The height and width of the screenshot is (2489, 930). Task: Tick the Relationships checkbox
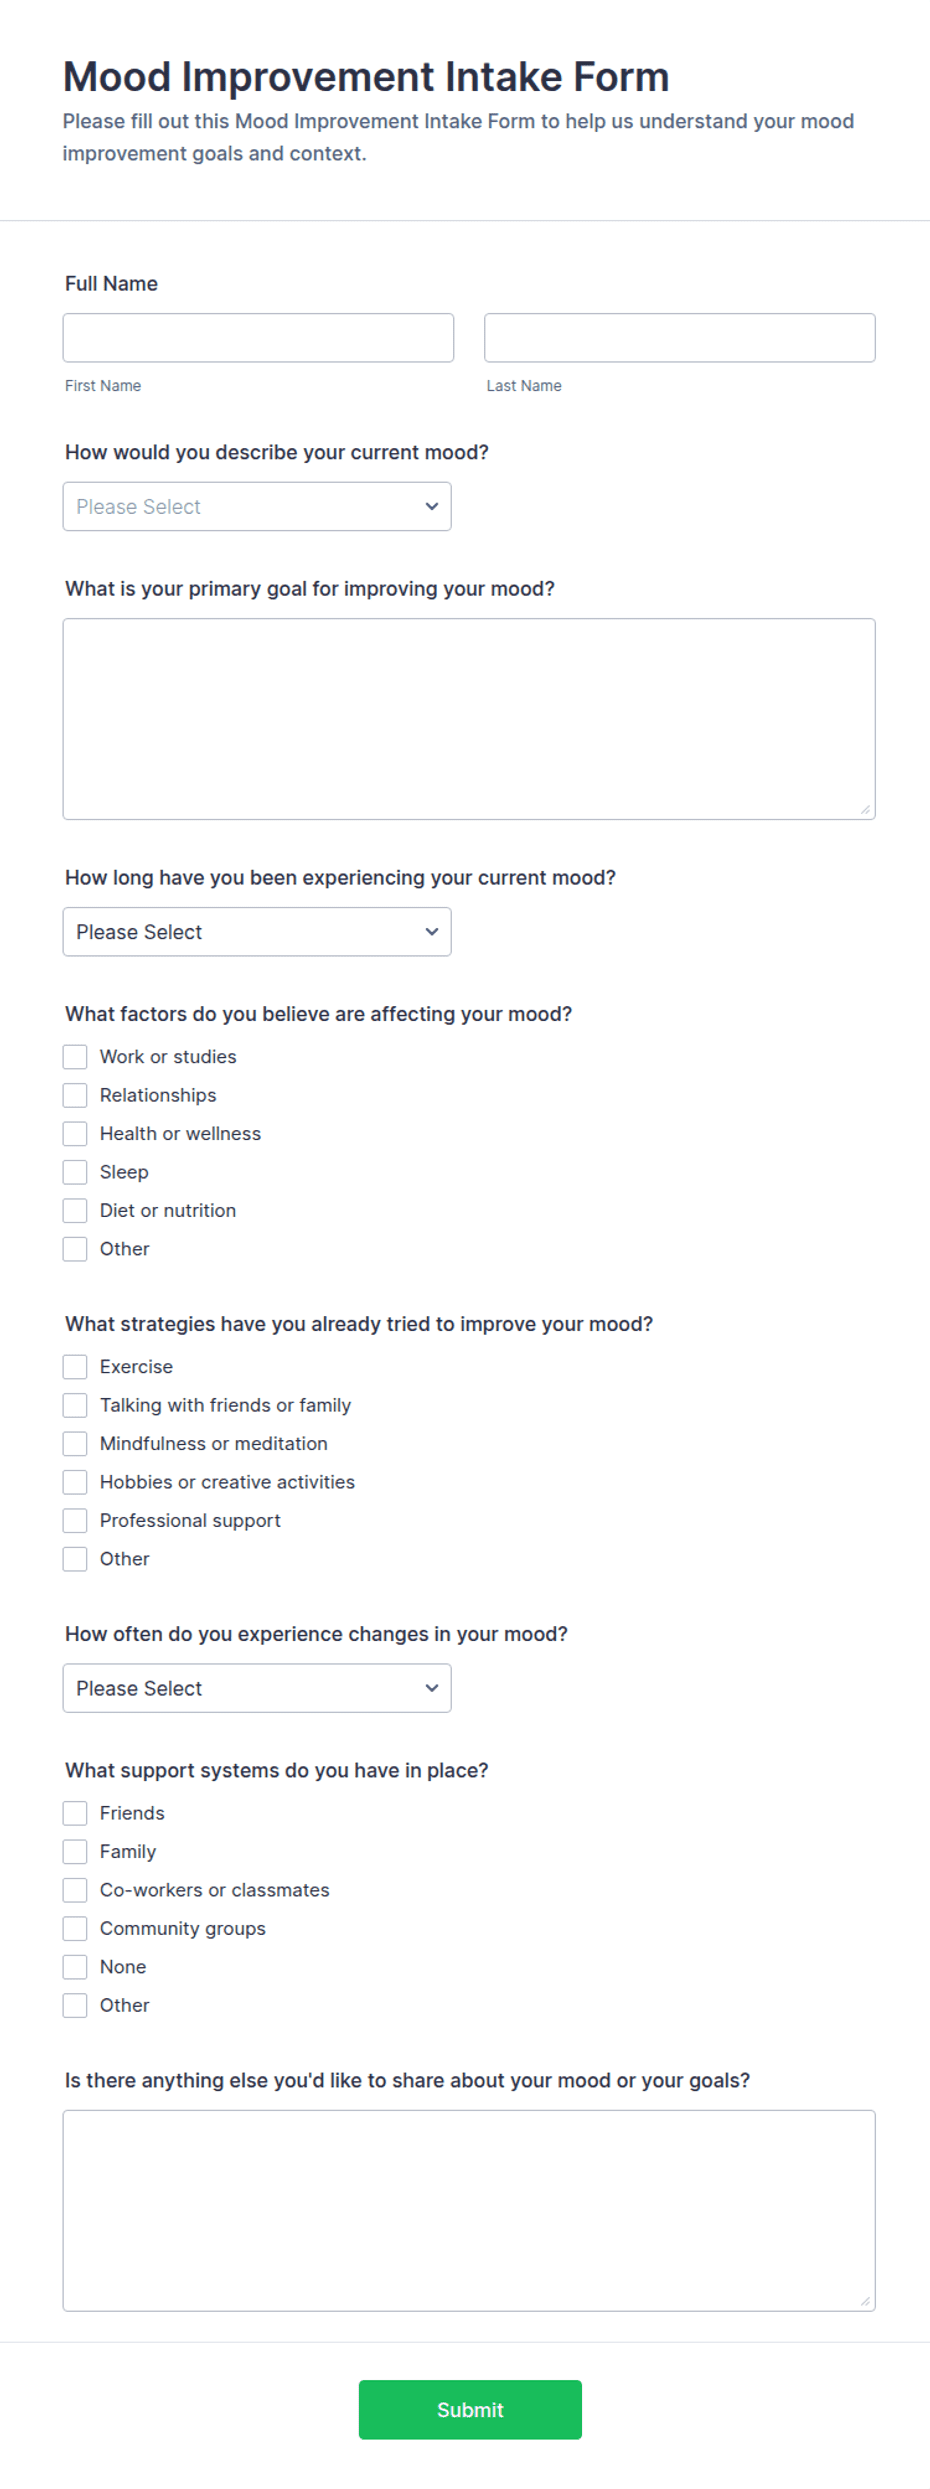tap(75, 1095)
